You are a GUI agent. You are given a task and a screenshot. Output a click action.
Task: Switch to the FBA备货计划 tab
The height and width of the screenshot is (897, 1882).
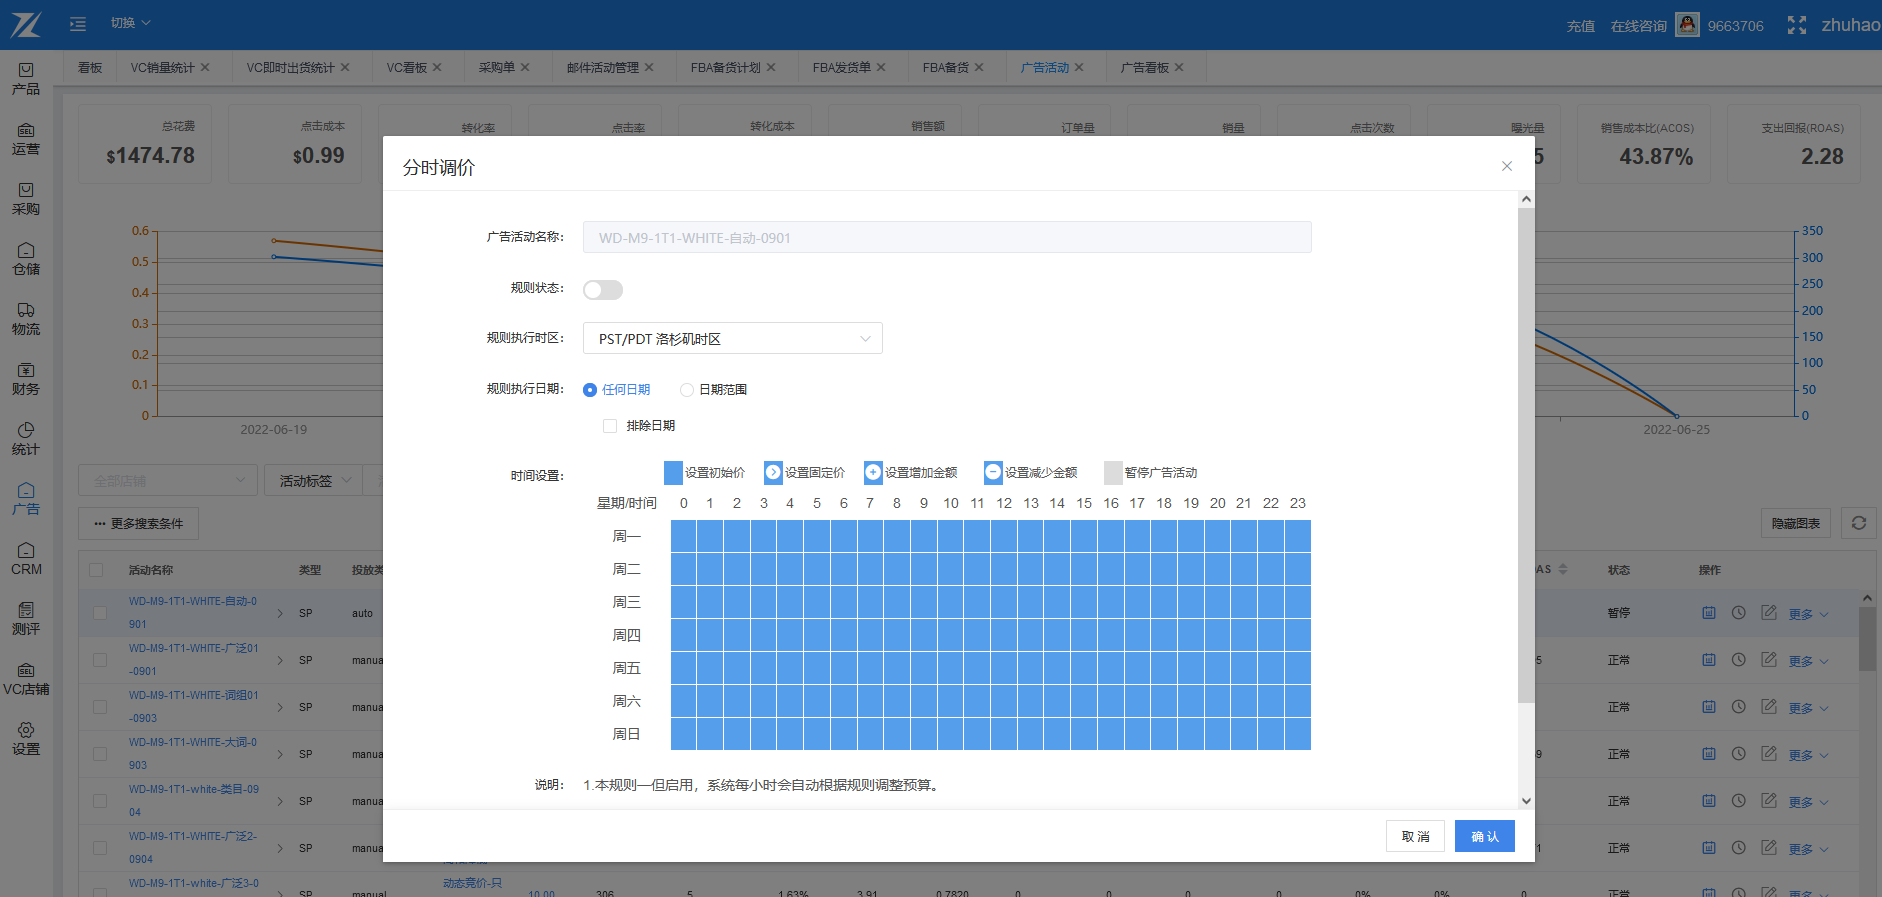(725, 68)
